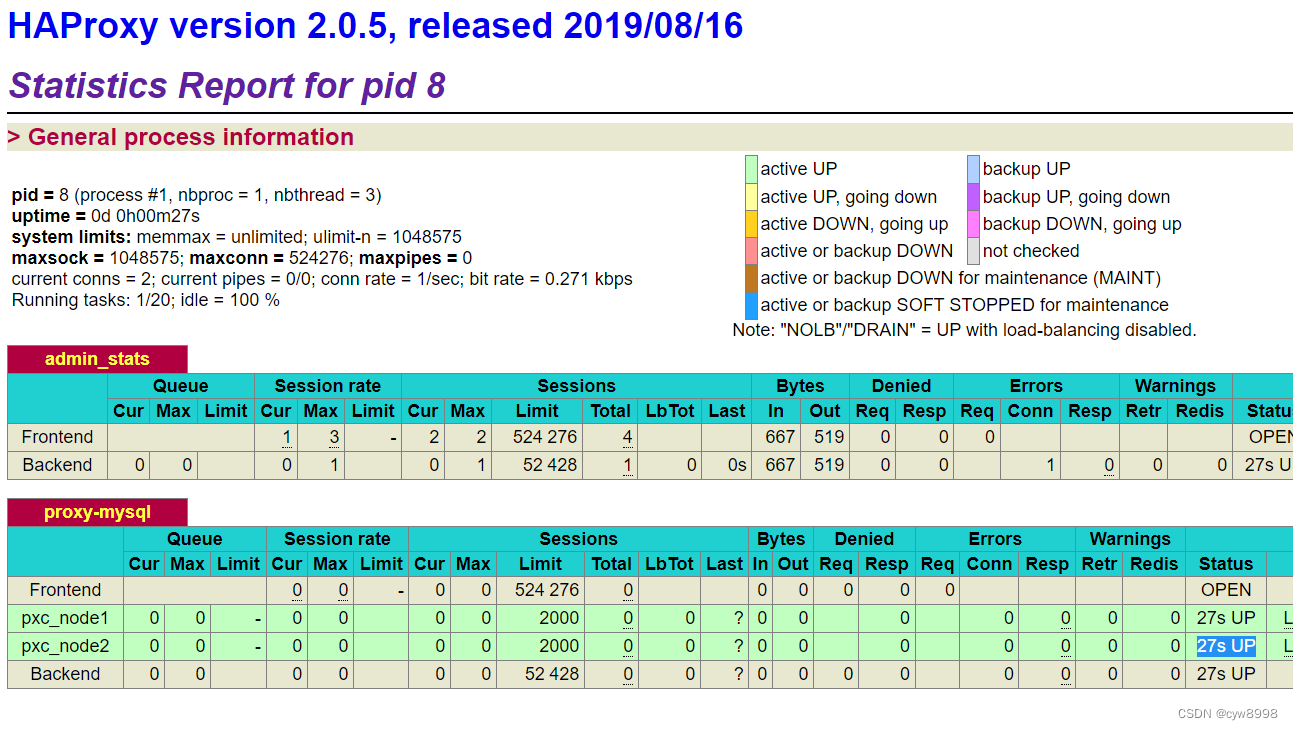Click the active or backup DOWN orange swatch
This screenshot has width=1293, height=730.
click(x=751, y=251)
